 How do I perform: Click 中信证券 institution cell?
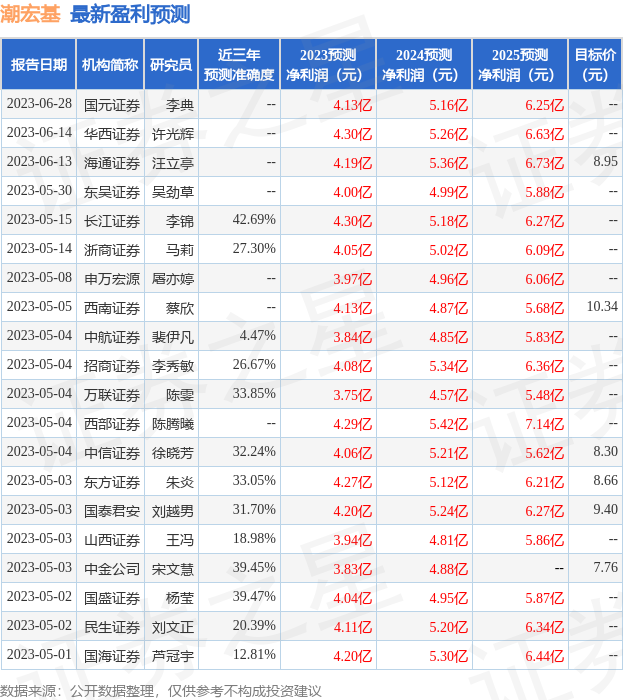[x=112, y=453]
